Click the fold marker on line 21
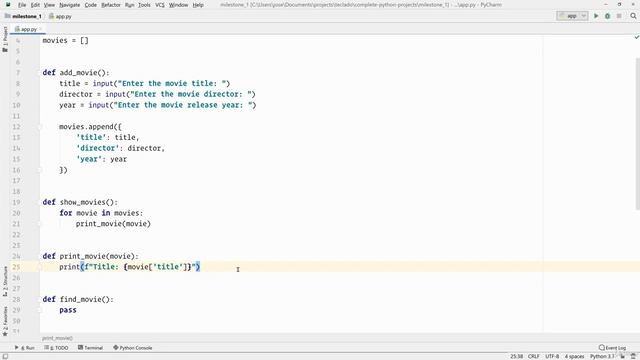 point(40,224)
